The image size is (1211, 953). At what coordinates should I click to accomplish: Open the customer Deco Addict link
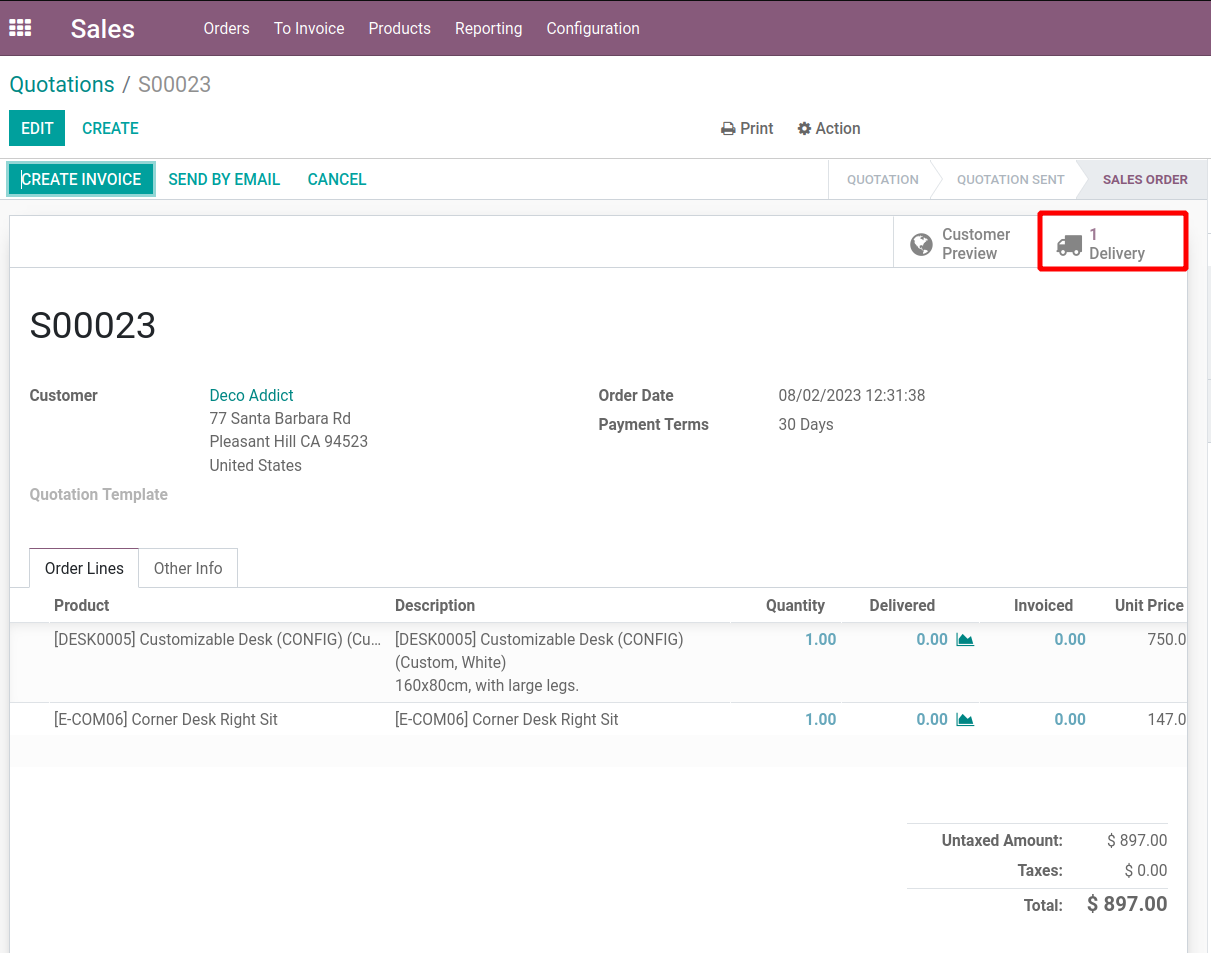(251, 395)
